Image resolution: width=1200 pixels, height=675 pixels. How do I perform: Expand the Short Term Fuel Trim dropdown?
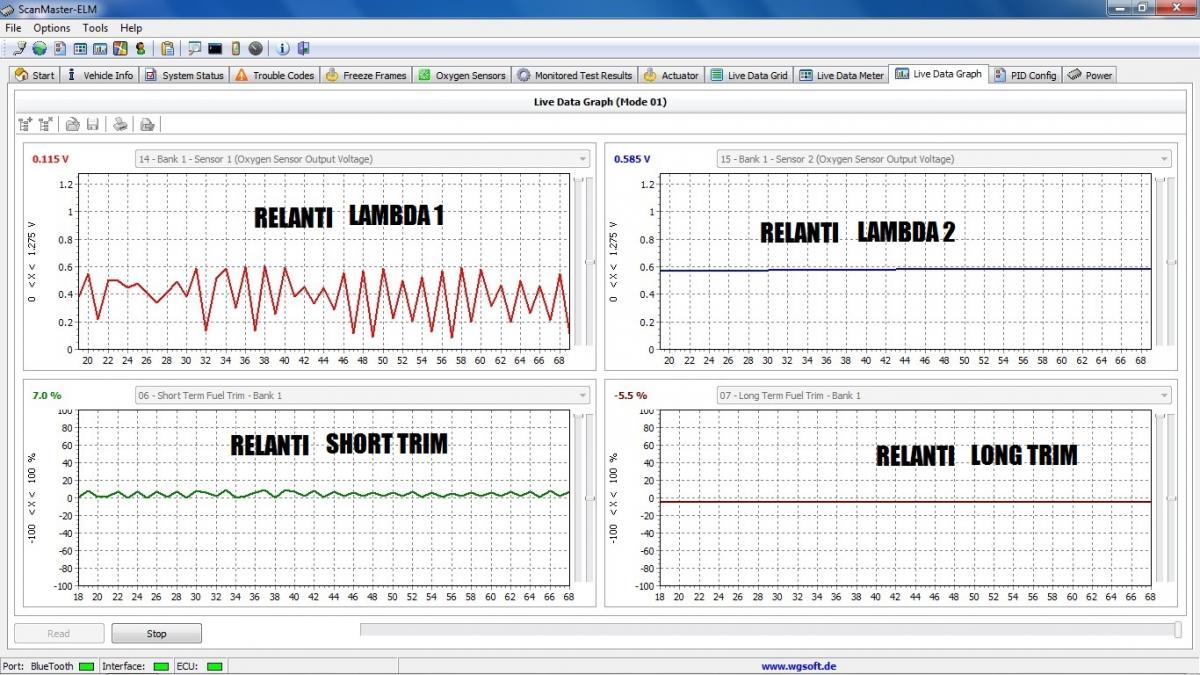coord(582,396)
